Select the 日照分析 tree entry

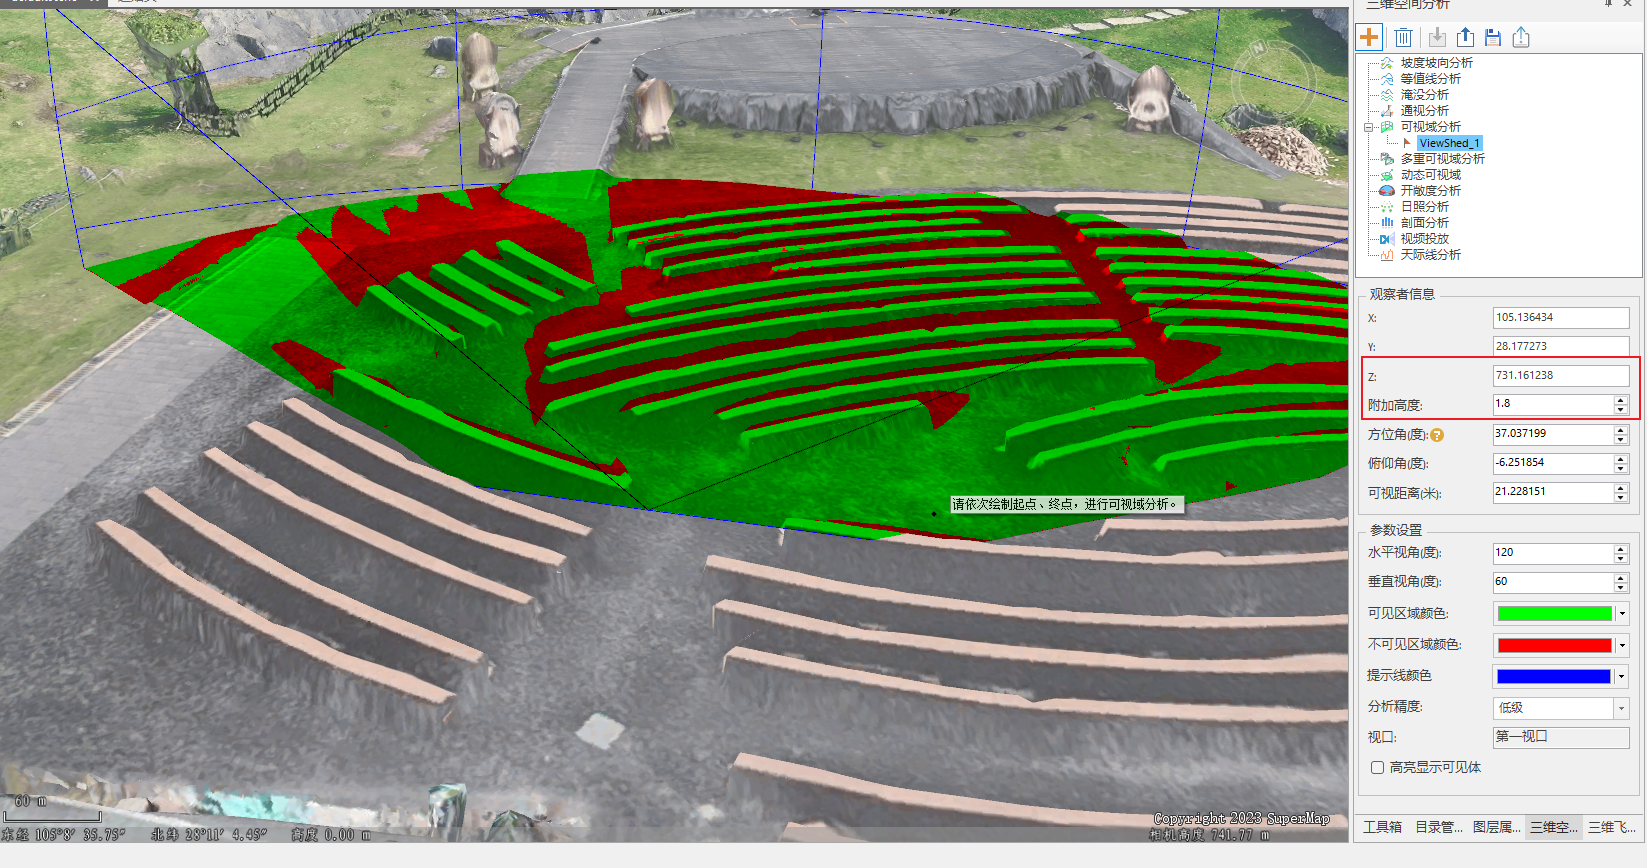coord(1424,207)
